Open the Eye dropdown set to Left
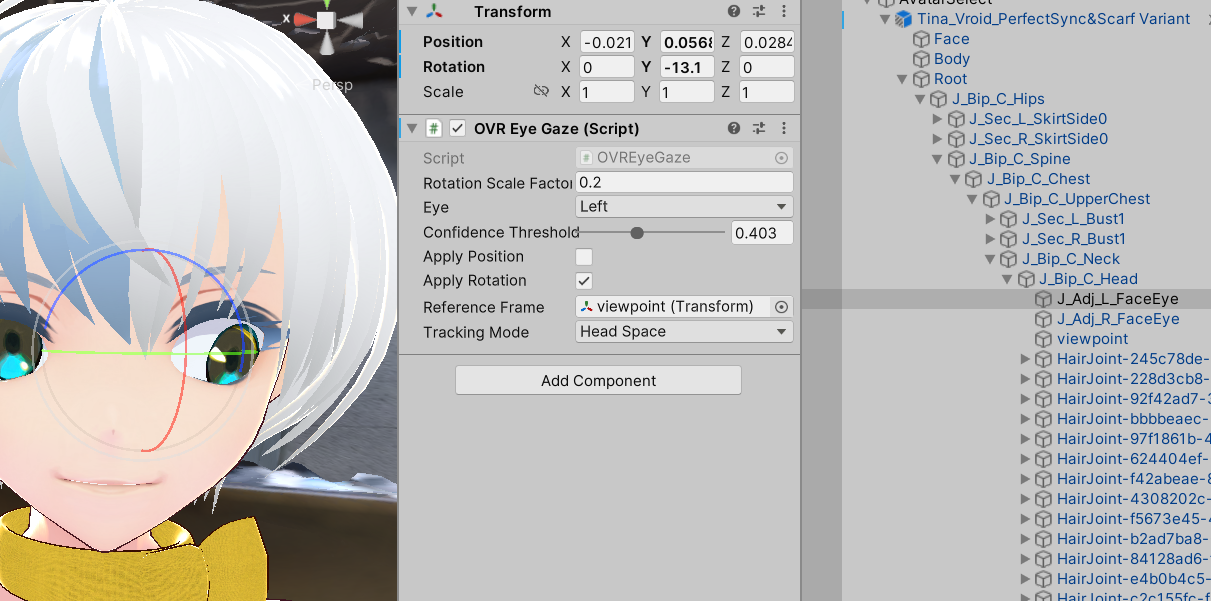 (684, 207)
